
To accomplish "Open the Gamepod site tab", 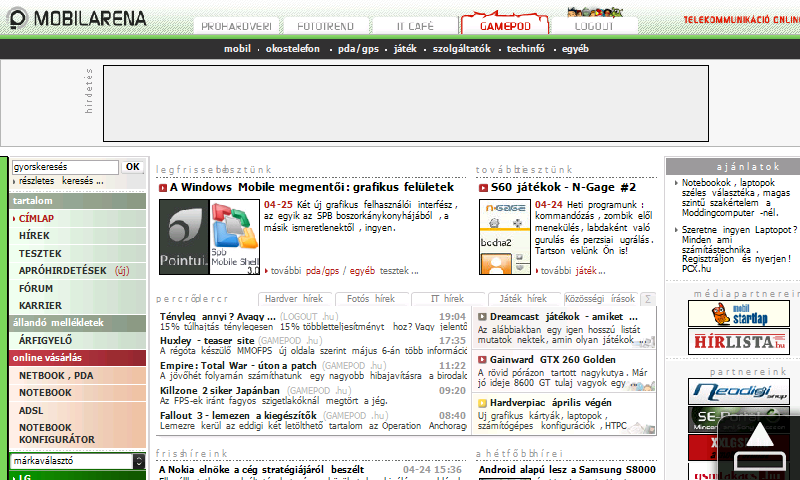I will pos(505,25).
